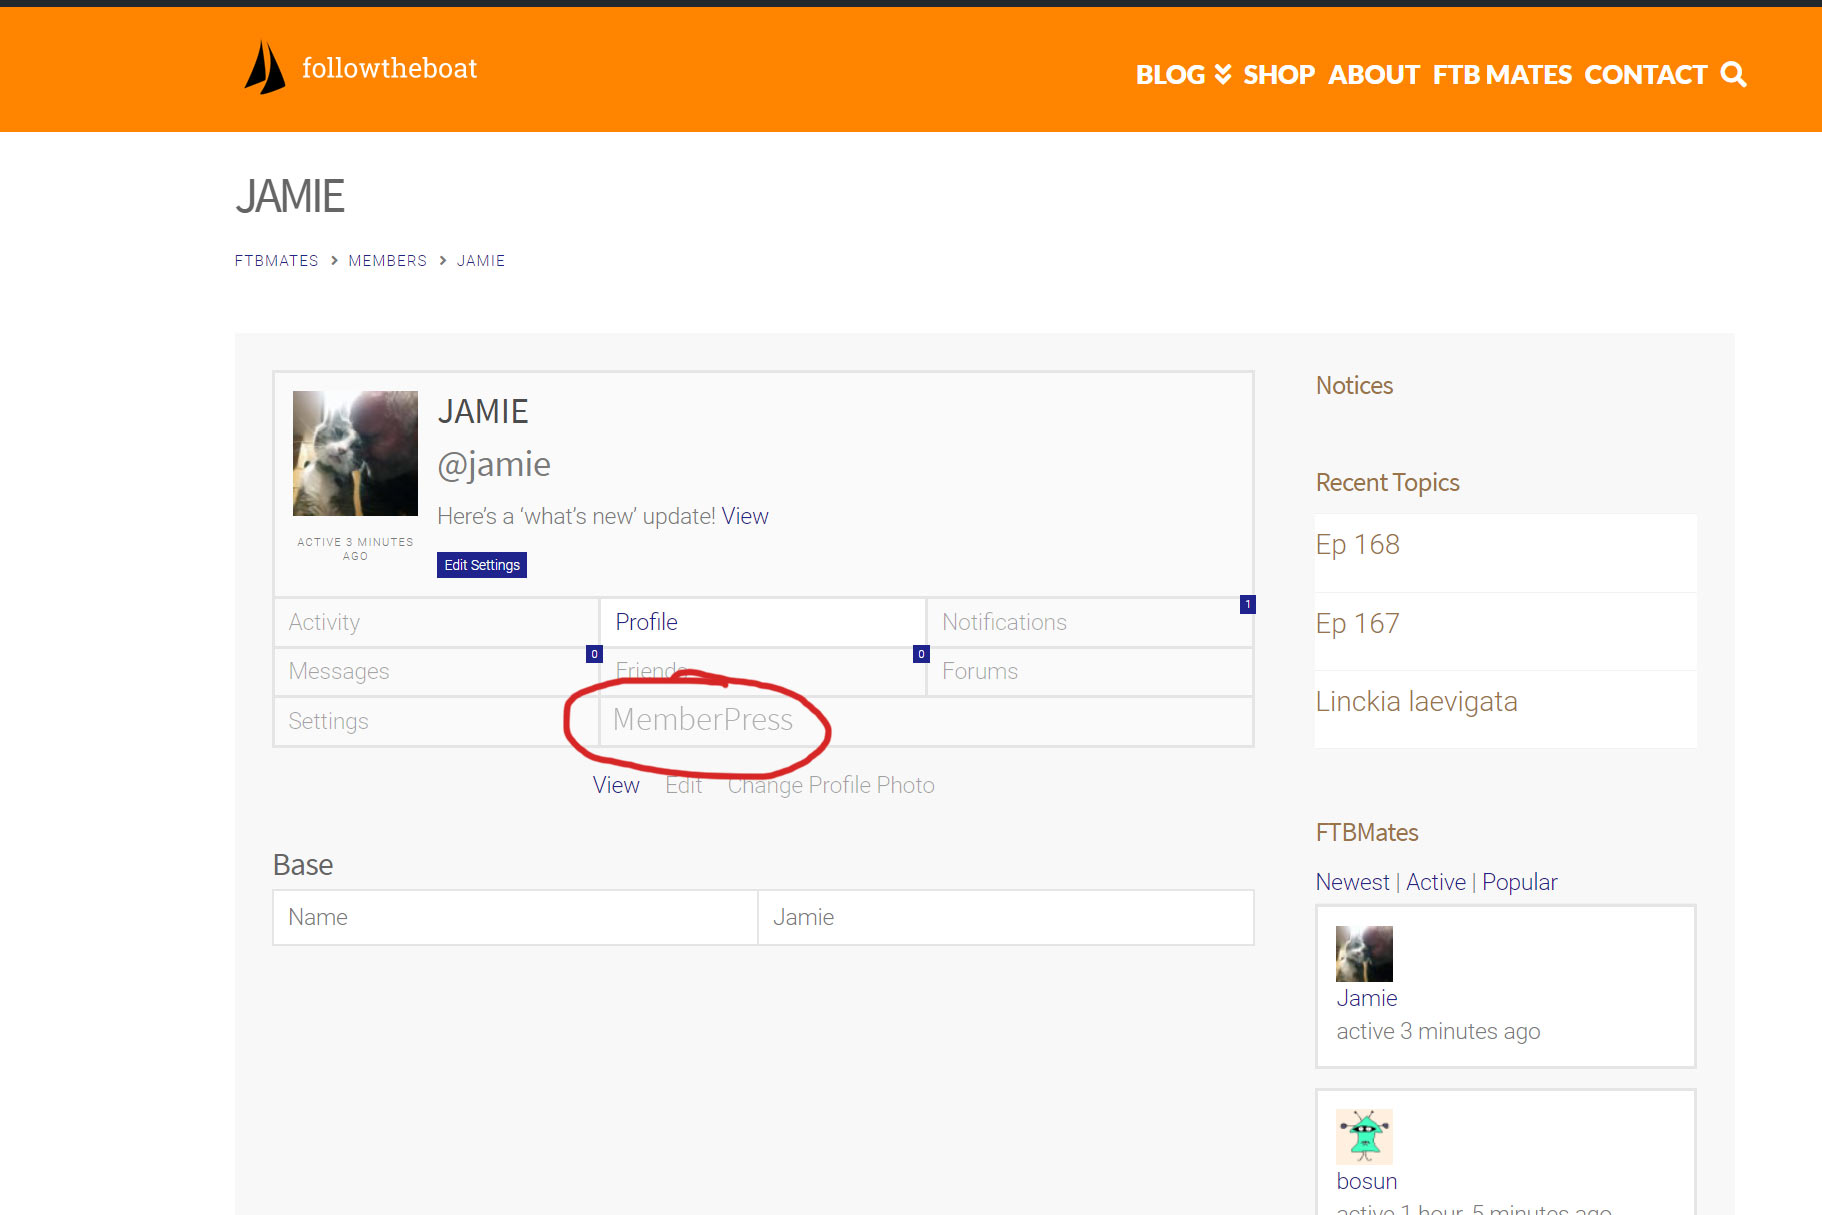View the 'what's new' update
The image size is (1822, 1215).
coord(745,516)
